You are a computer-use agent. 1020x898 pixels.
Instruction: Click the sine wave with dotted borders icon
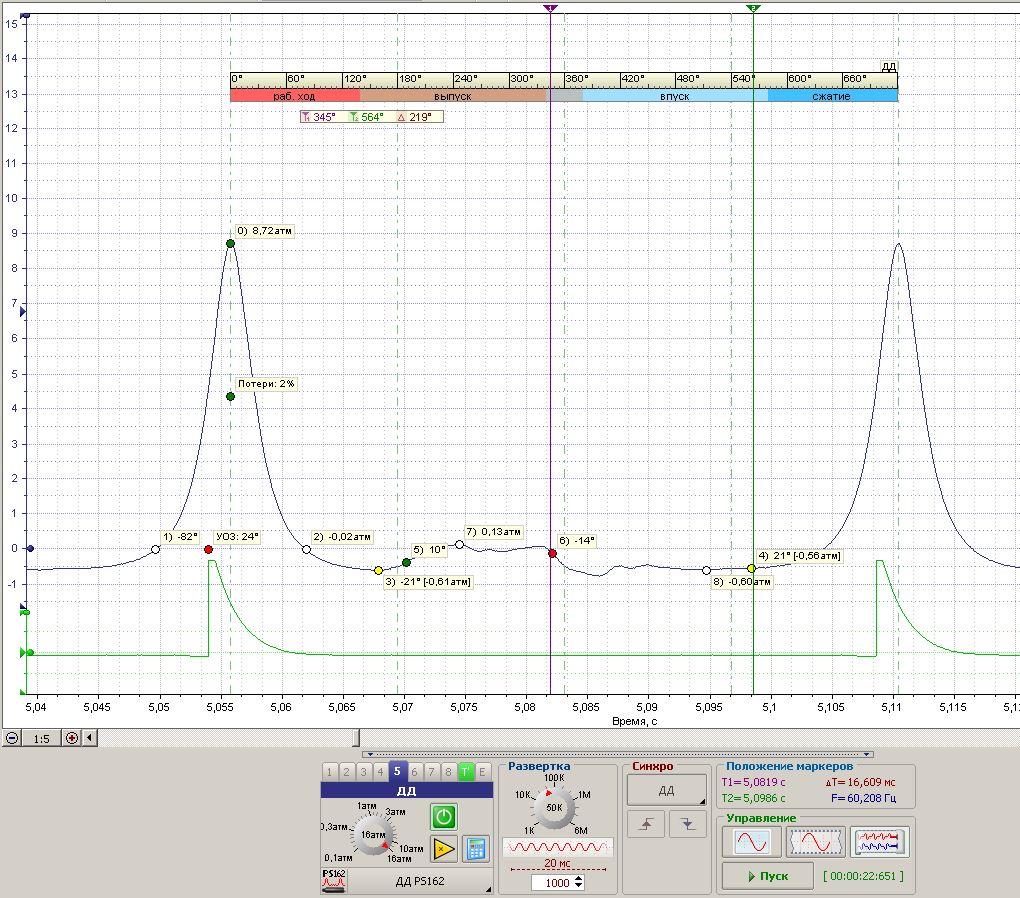tap(815, 842)
